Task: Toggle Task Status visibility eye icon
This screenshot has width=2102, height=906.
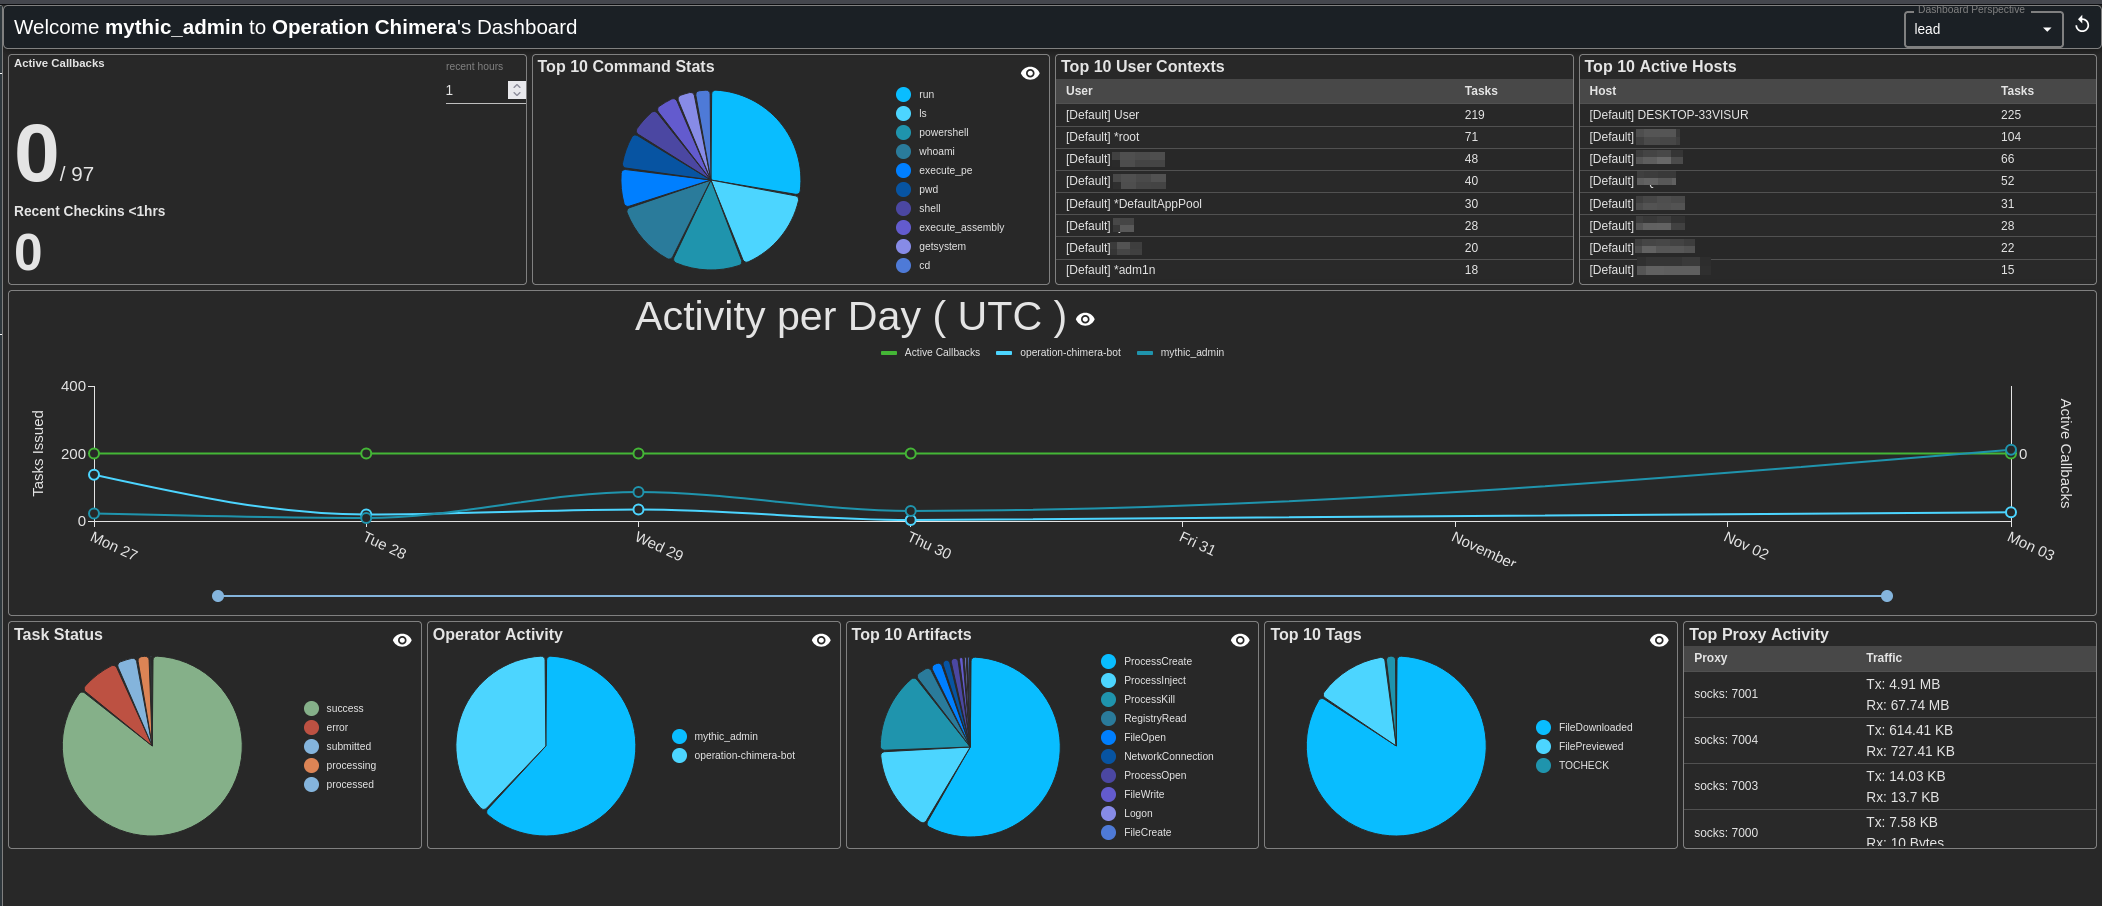Action: [402, 640]
